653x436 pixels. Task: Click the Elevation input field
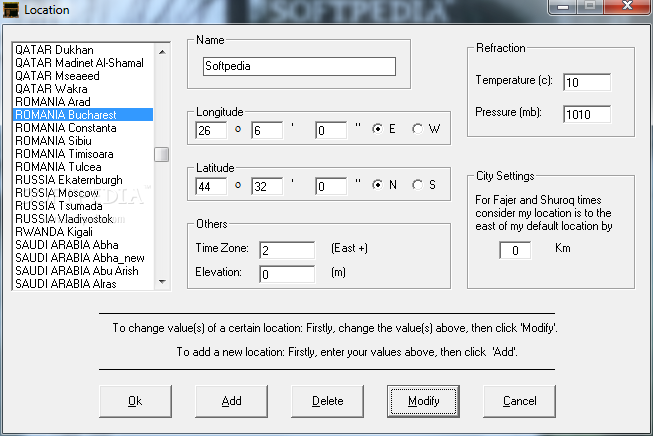287,274
